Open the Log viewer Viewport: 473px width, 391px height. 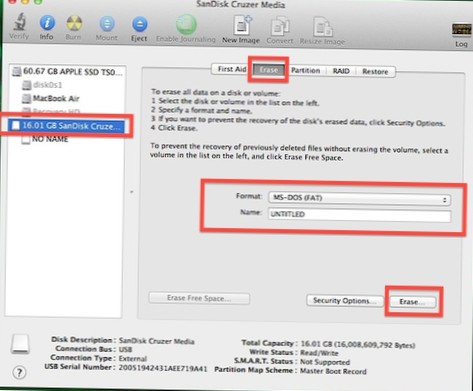click(461, 30)
